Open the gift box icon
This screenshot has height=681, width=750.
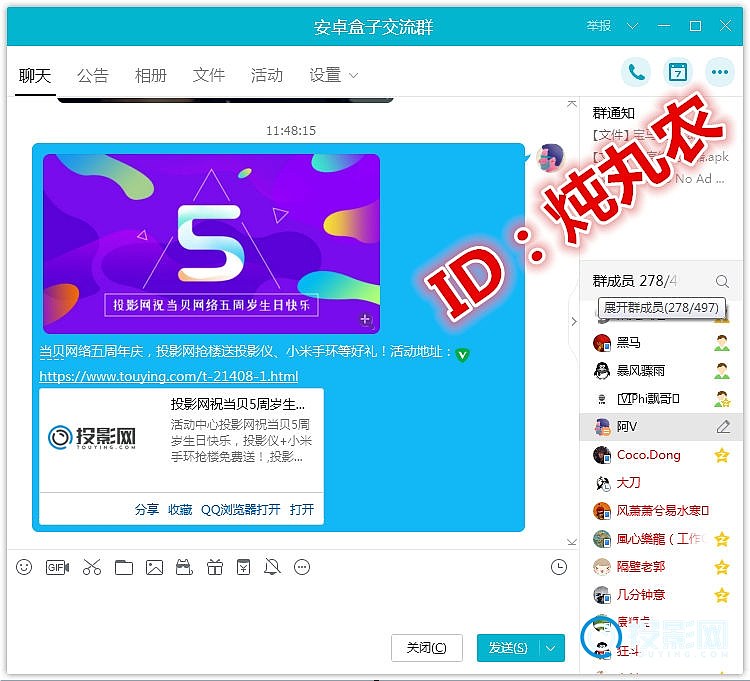[215, 568]
